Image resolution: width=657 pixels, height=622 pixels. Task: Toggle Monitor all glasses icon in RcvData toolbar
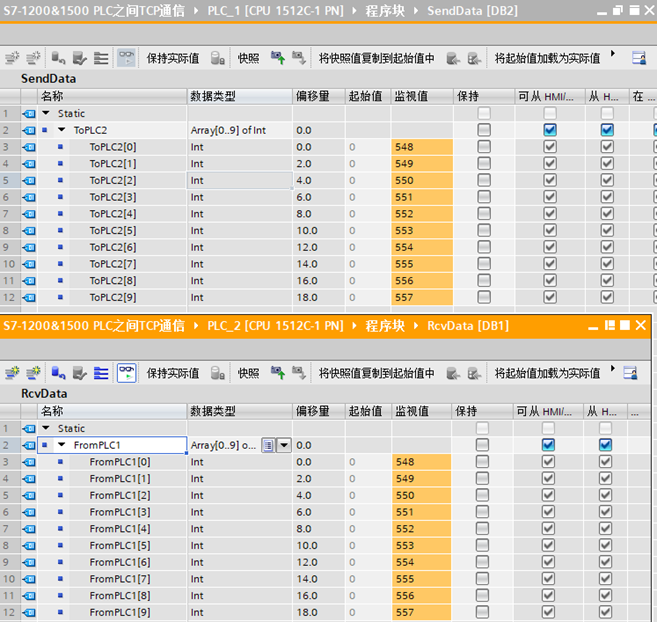coord(127,373)
